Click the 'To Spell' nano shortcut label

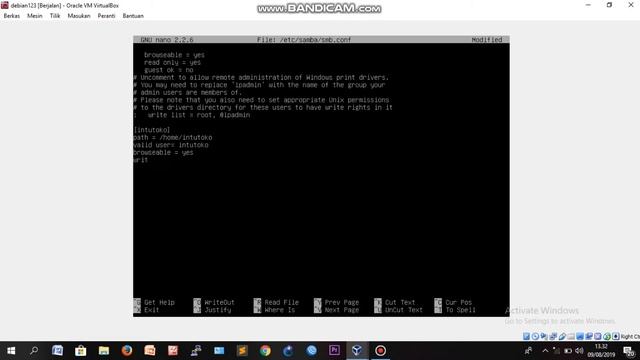pos(460,310)
